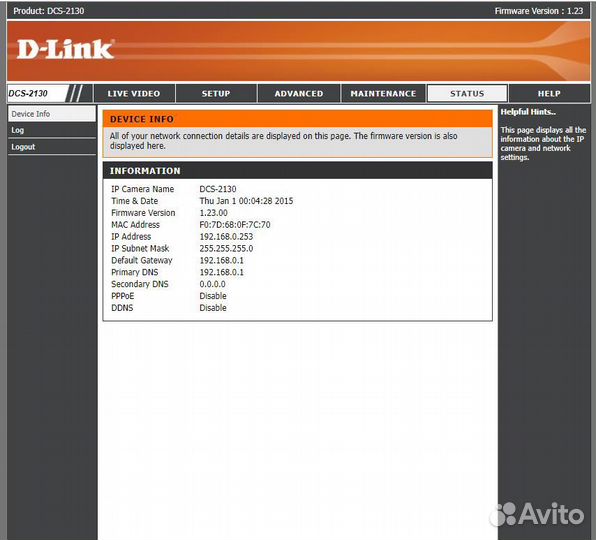Screen dimensions: 596x540
Task: Select the Status tab
Action: tap(467, 93)
